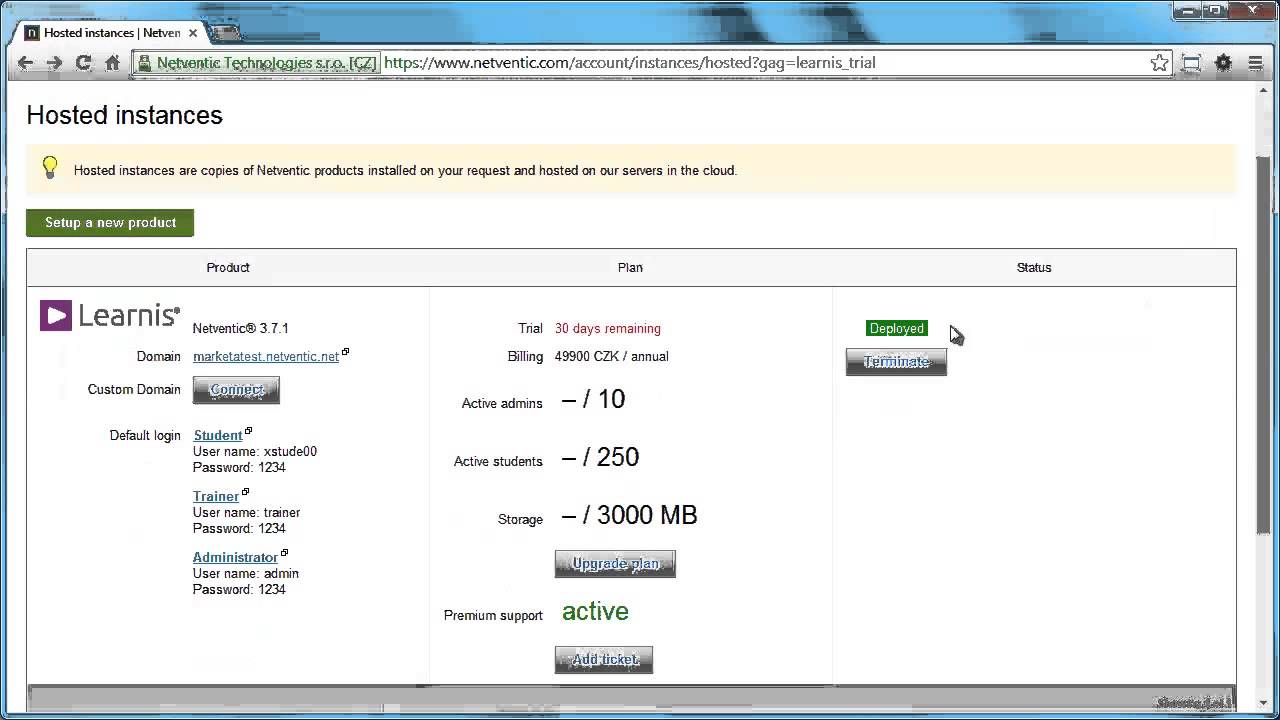Go forward with the browser forward arrow
Image resolution: width=1280 pixels, height=720 pixels.
tap(54, 63)
